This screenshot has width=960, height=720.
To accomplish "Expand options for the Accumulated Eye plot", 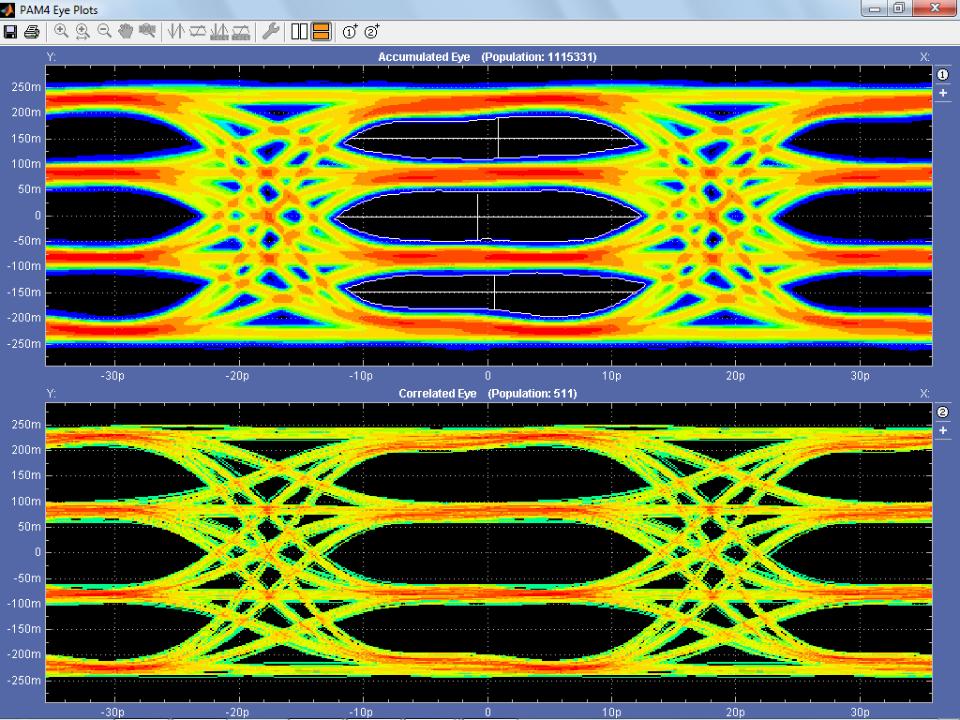I will click(x=943, y=92).
